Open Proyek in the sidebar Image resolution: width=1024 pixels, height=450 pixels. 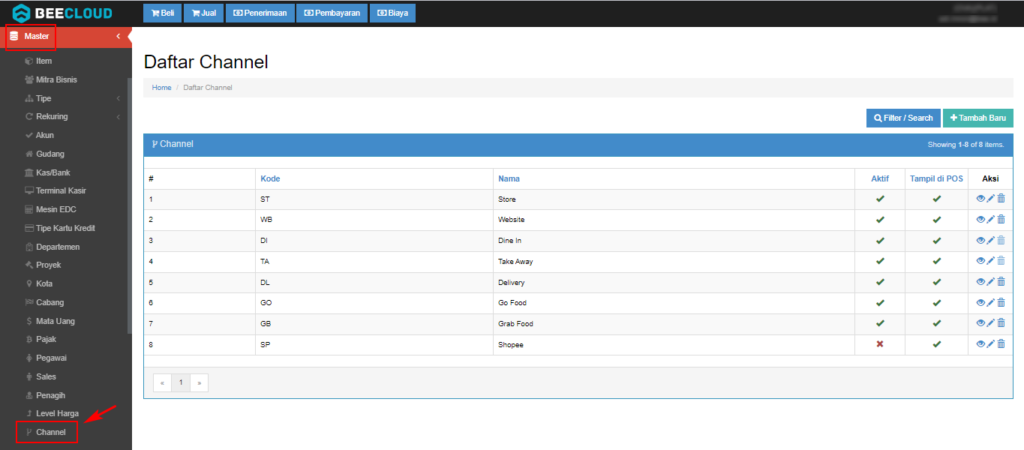(x=42, y=265)
